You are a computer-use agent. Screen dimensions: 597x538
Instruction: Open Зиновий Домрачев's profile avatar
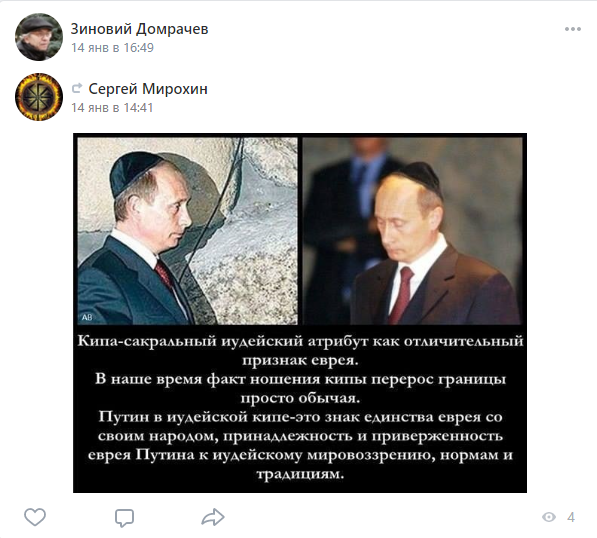38,37
